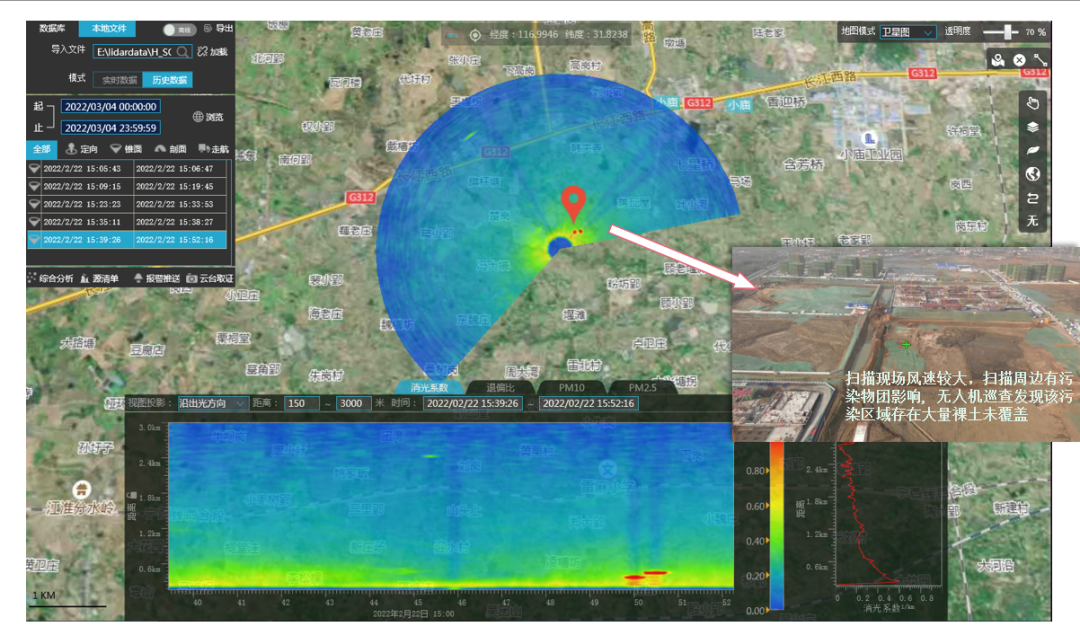Toggle the offline mode switch

180,30
